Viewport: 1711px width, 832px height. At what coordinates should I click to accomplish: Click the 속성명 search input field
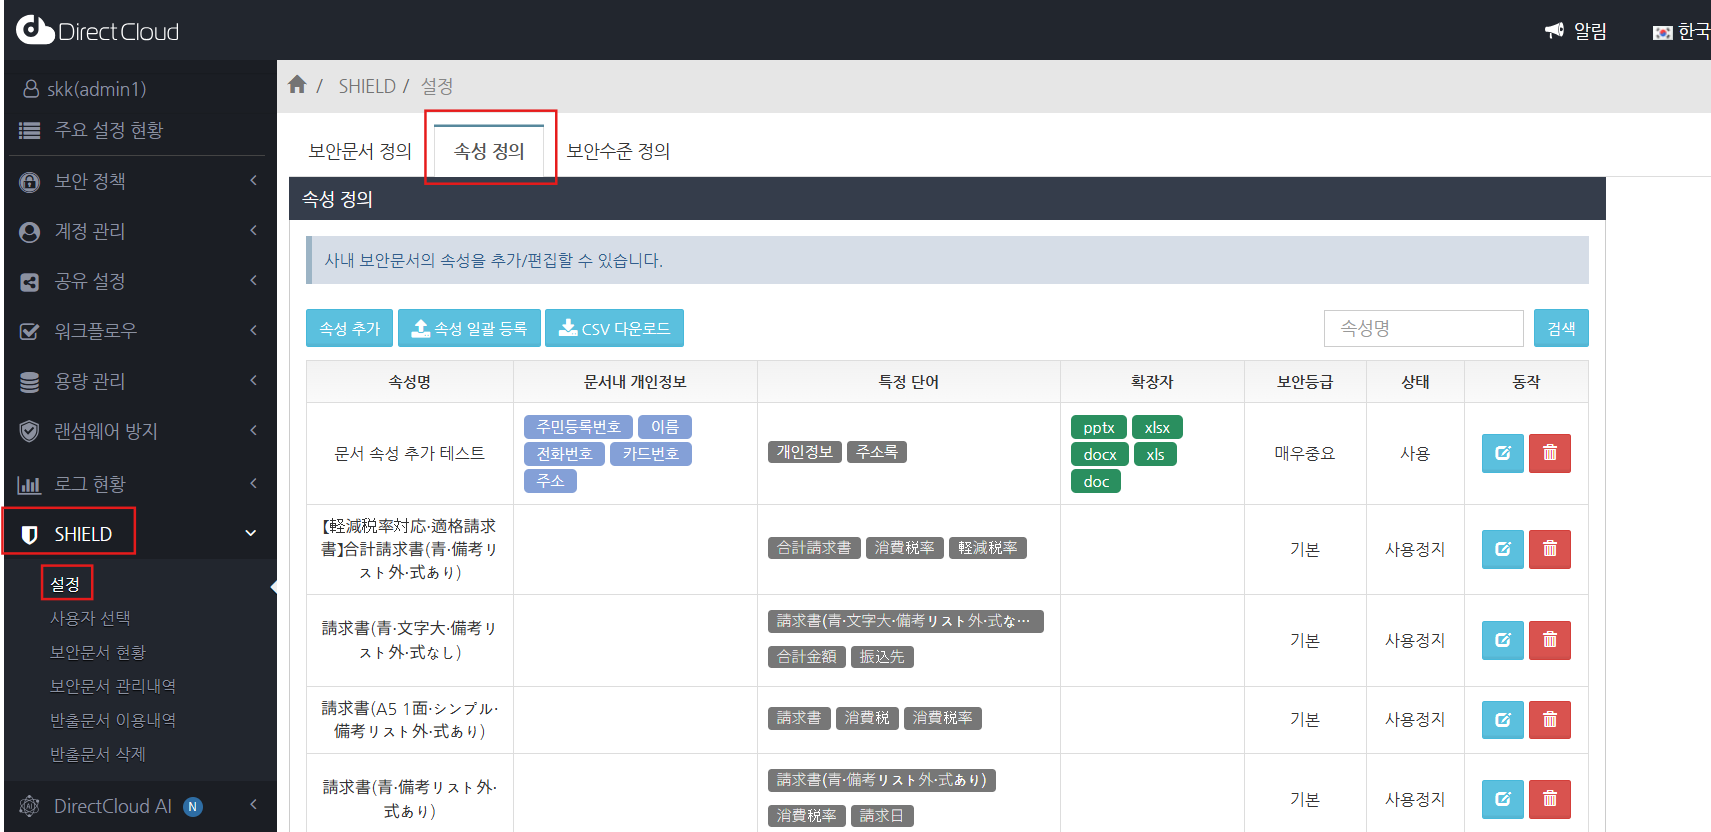click(1423, 328)
